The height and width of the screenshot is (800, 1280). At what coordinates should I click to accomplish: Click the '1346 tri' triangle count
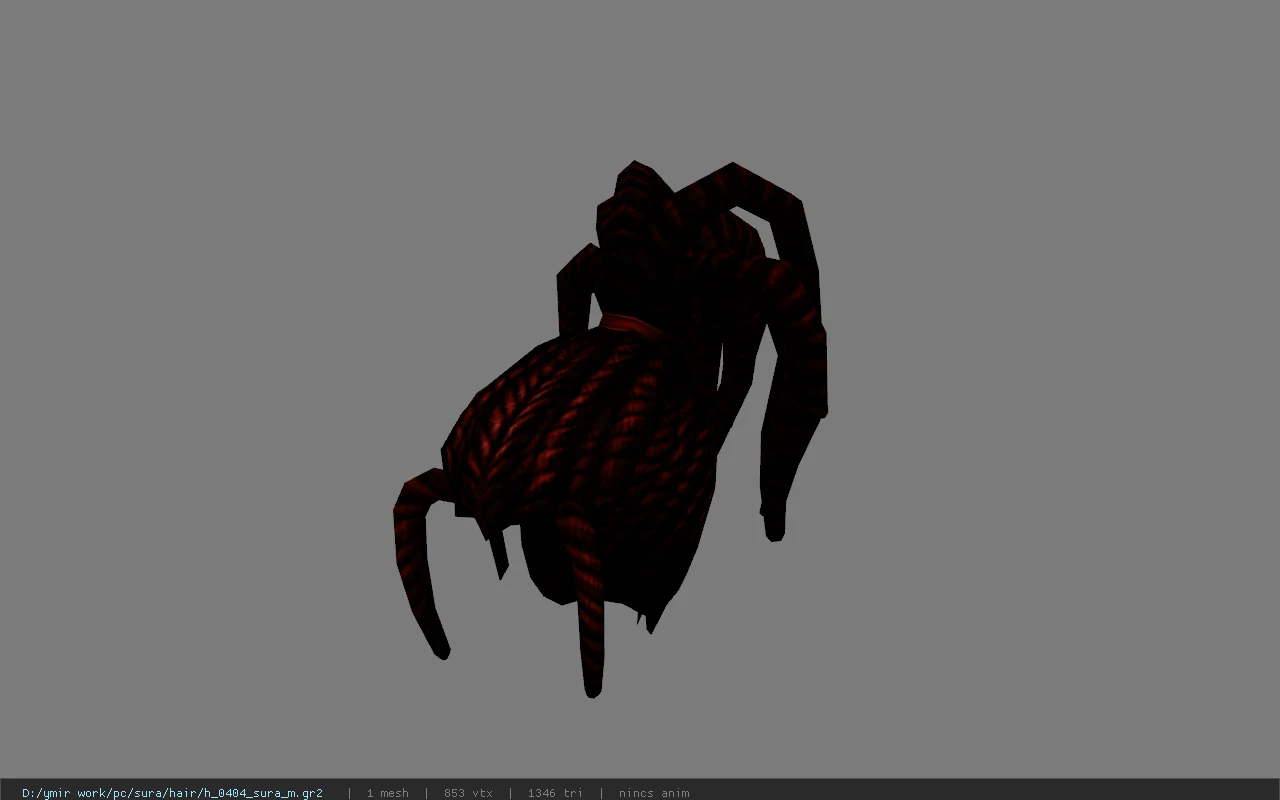pos(555,793)
